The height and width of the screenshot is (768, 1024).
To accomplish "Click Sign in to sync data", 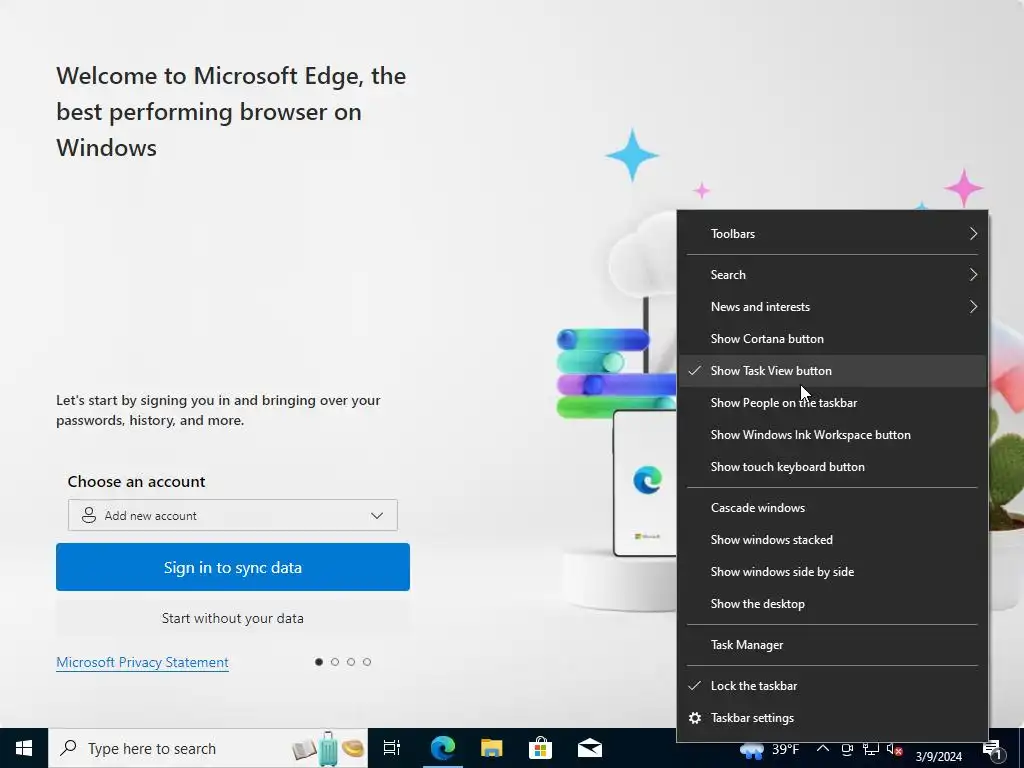I will click(232, 567).
